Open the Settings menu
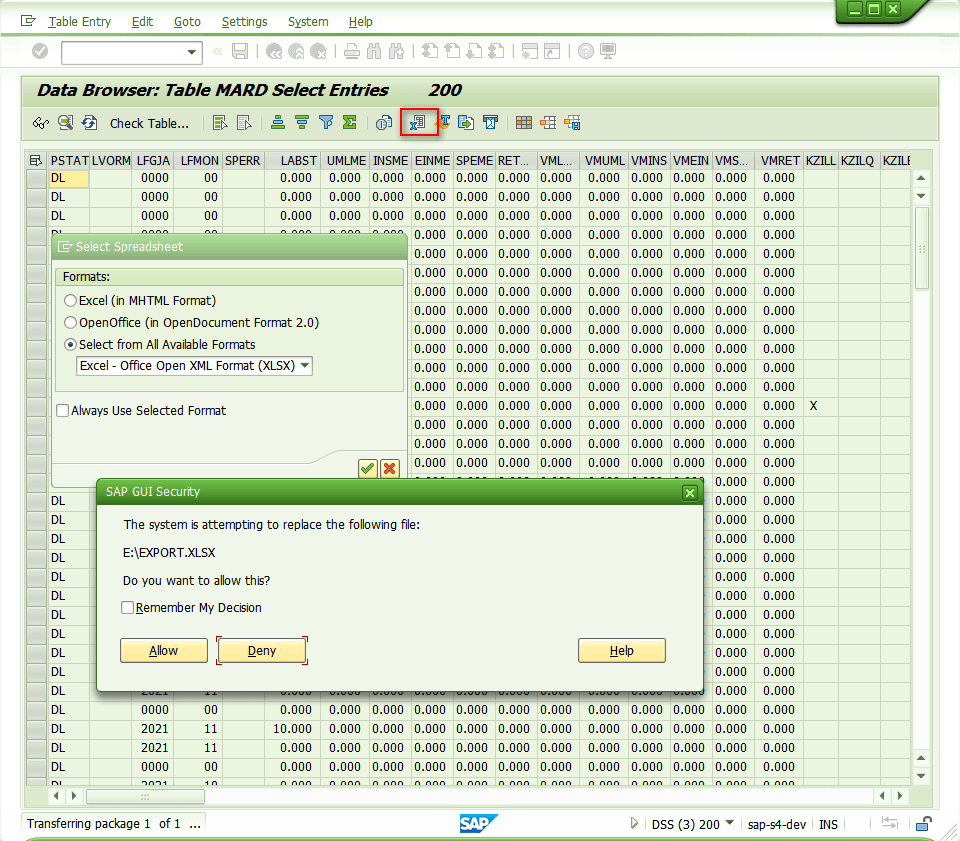 pyautogui.click(x=244, y=22)
